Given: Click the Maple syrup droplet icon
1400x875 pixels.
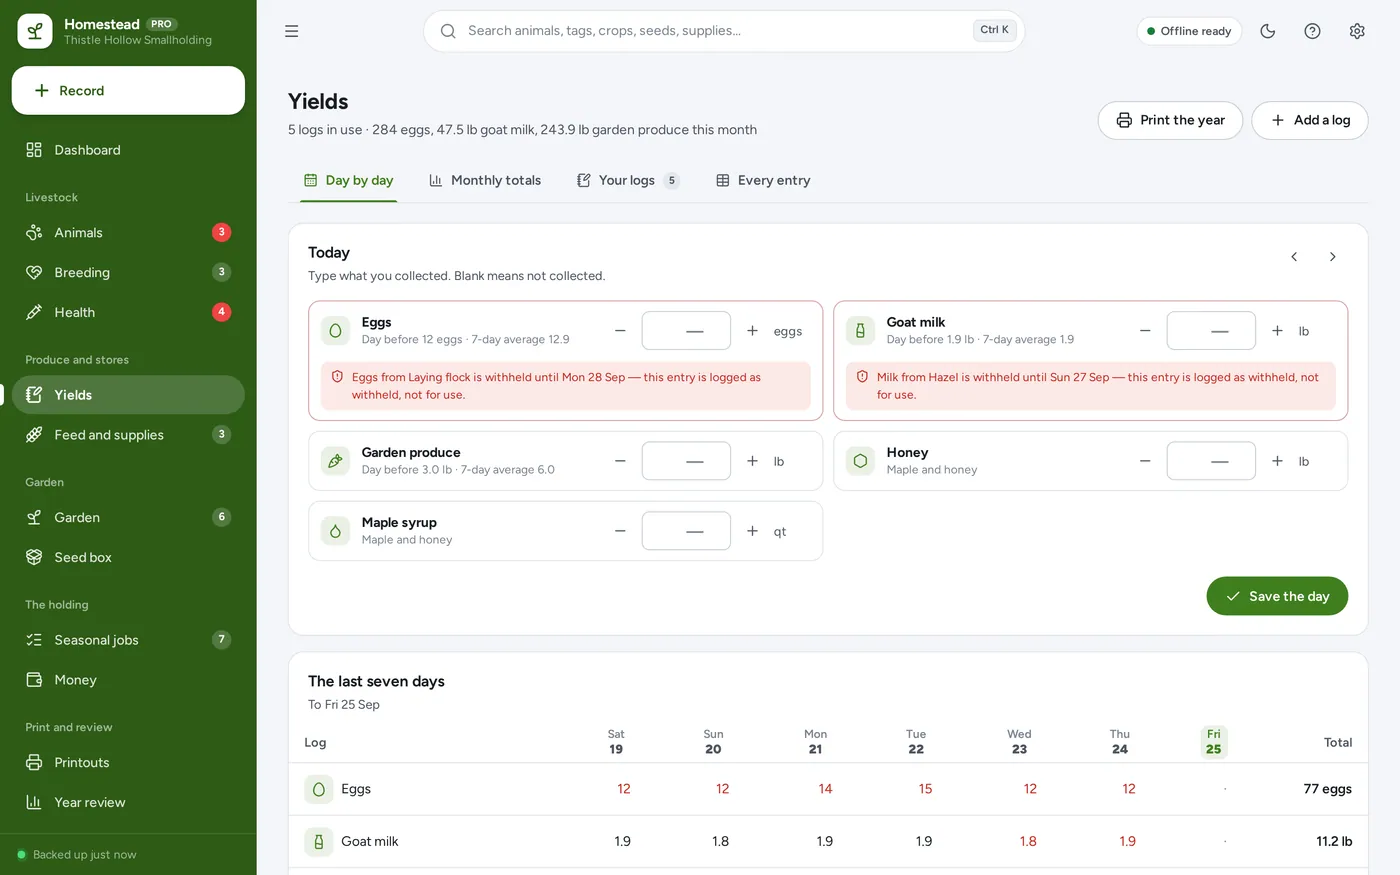Looking at the screenshot, I should click(335, 531).
